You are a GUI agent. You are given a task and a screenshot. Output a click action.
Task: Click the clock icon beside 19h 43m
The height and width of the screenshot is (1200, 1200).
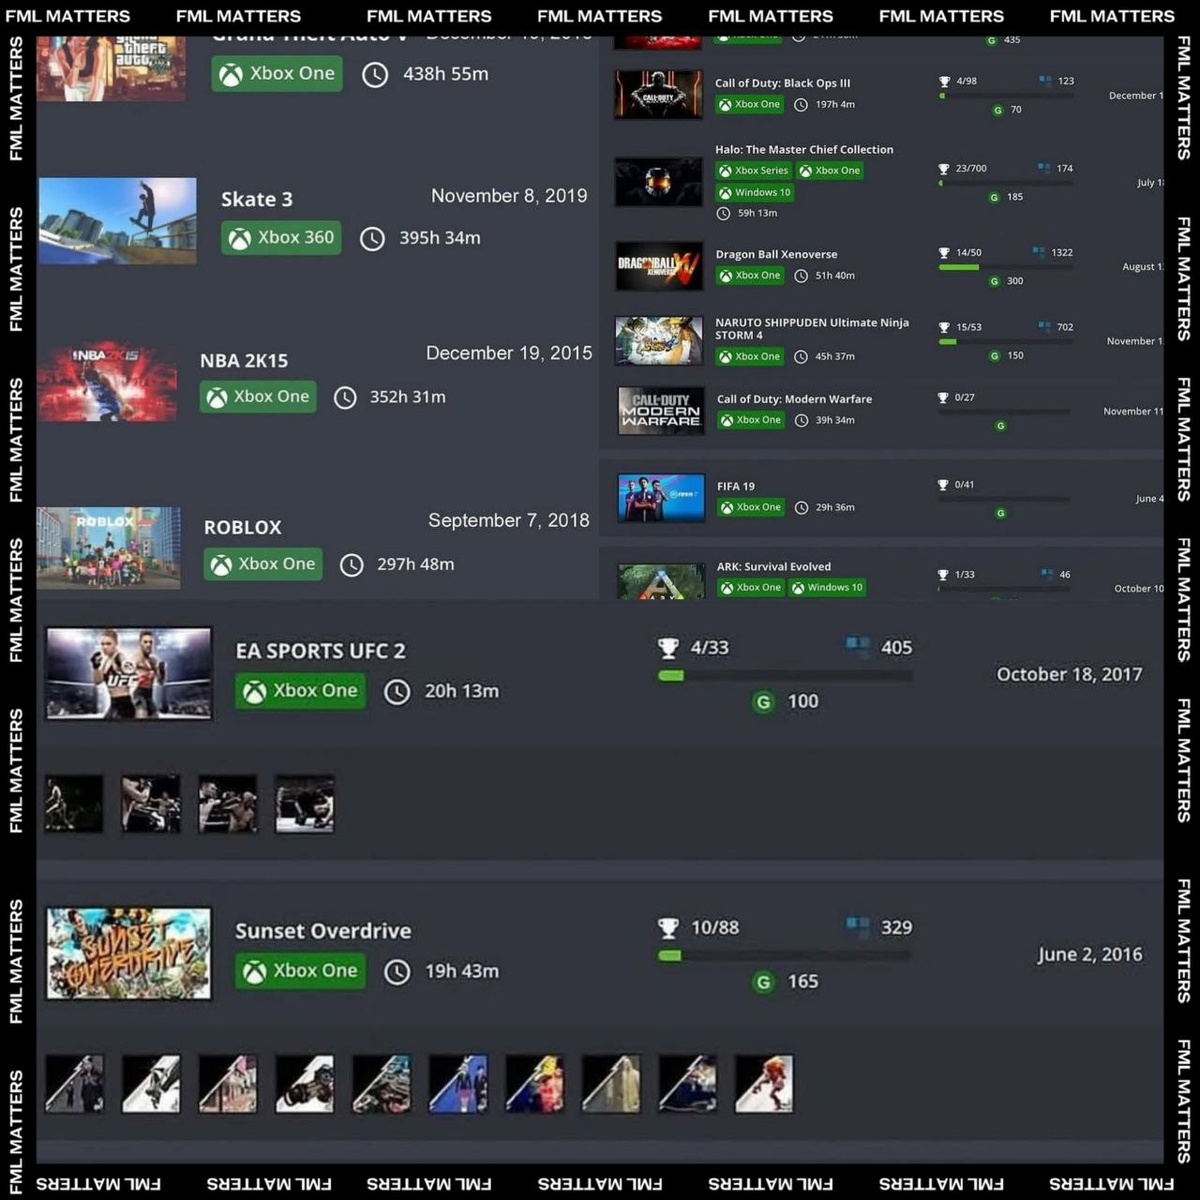click(x=397, y=972)
